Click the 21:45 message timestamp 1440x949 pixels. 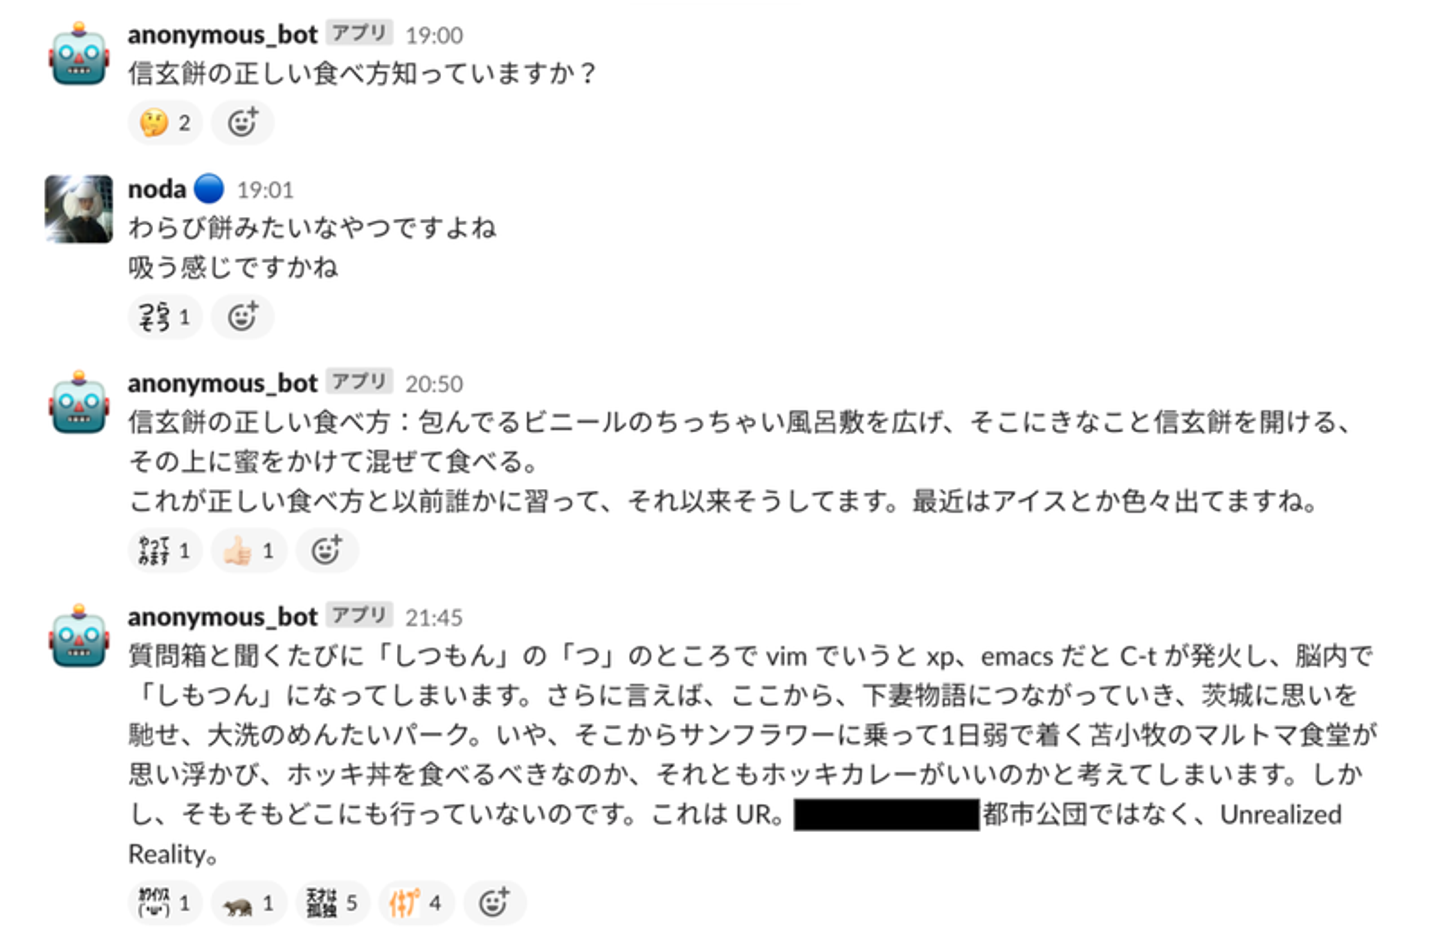434,617
